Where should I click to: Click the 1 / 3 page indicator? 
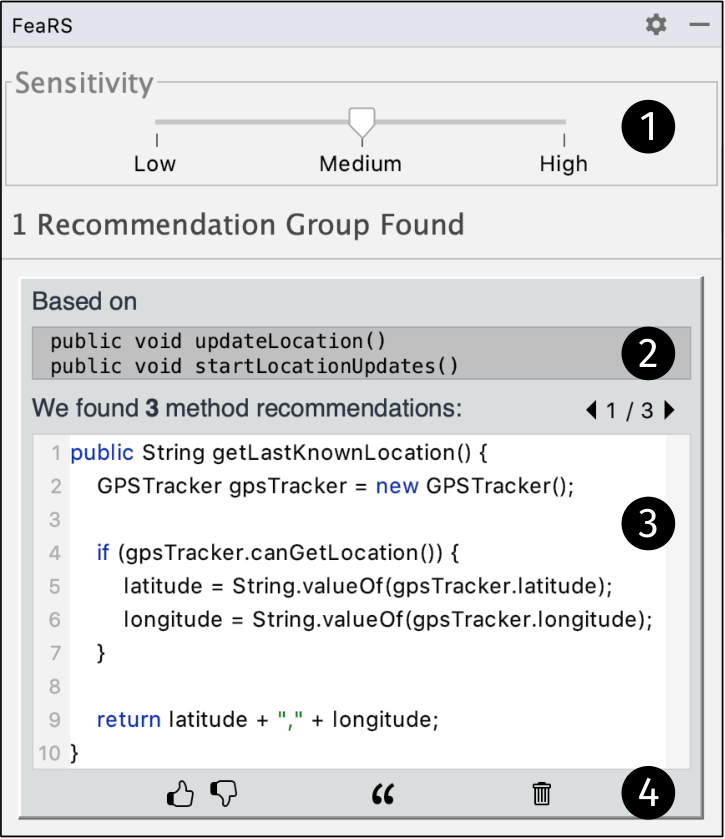point(630,411)
